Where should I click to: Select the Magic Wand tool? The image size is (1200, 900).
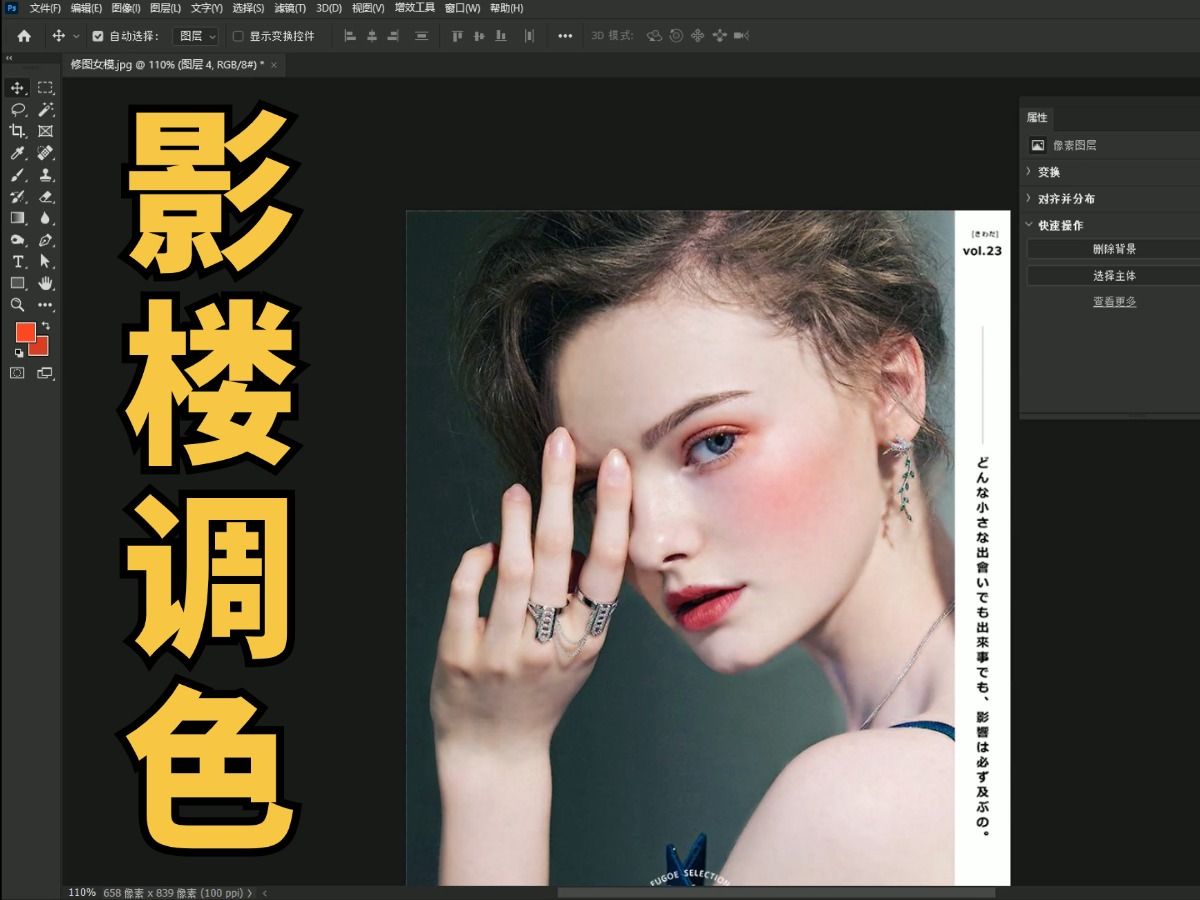coord(45,110)
